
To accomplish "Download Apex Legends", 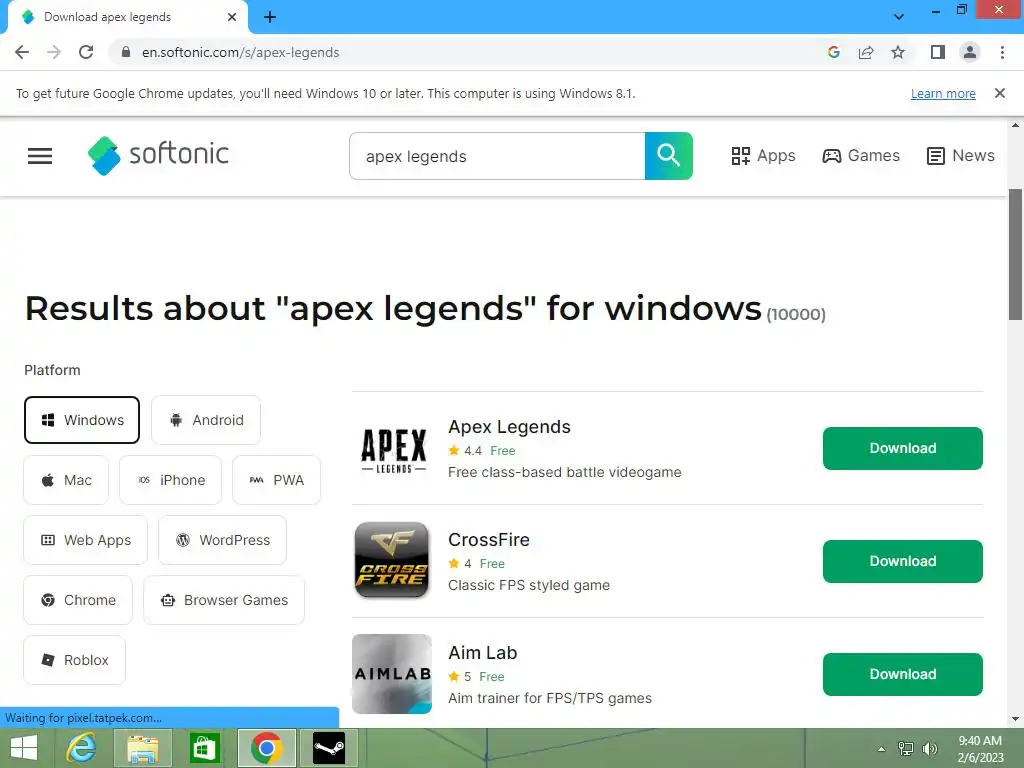I will coord(903,449).
